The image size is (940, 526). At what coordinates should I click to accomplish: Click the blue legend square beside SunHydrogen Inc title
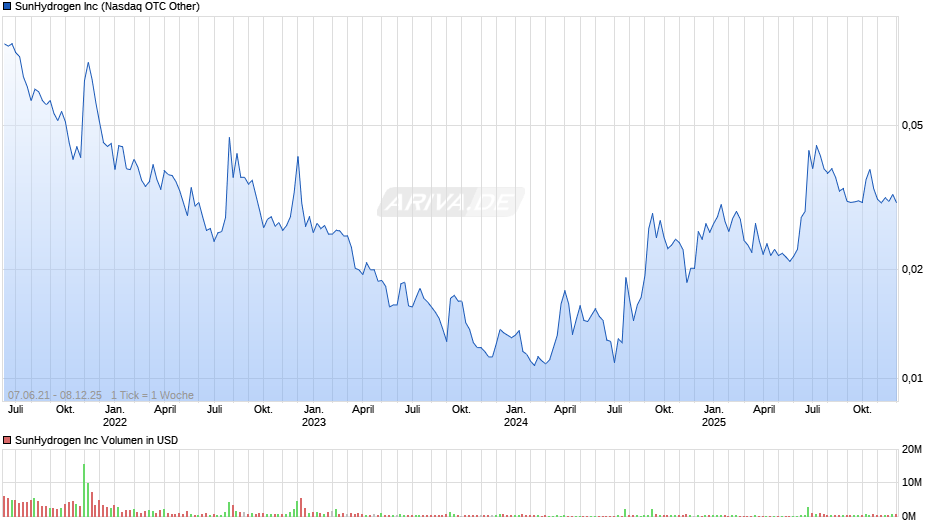click(7, 7)
